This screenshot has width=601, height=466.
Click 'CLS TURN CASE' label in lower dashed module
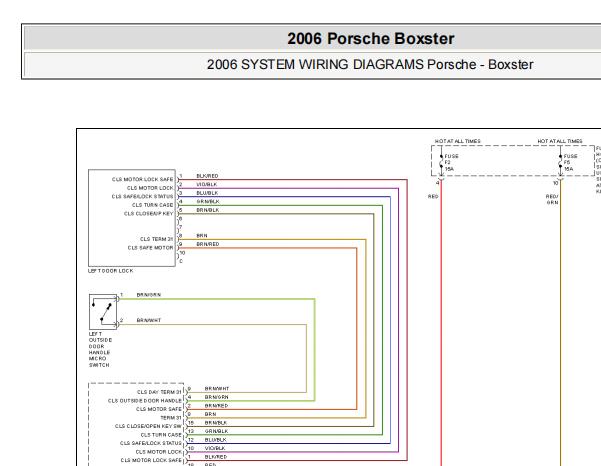(161, 435)
